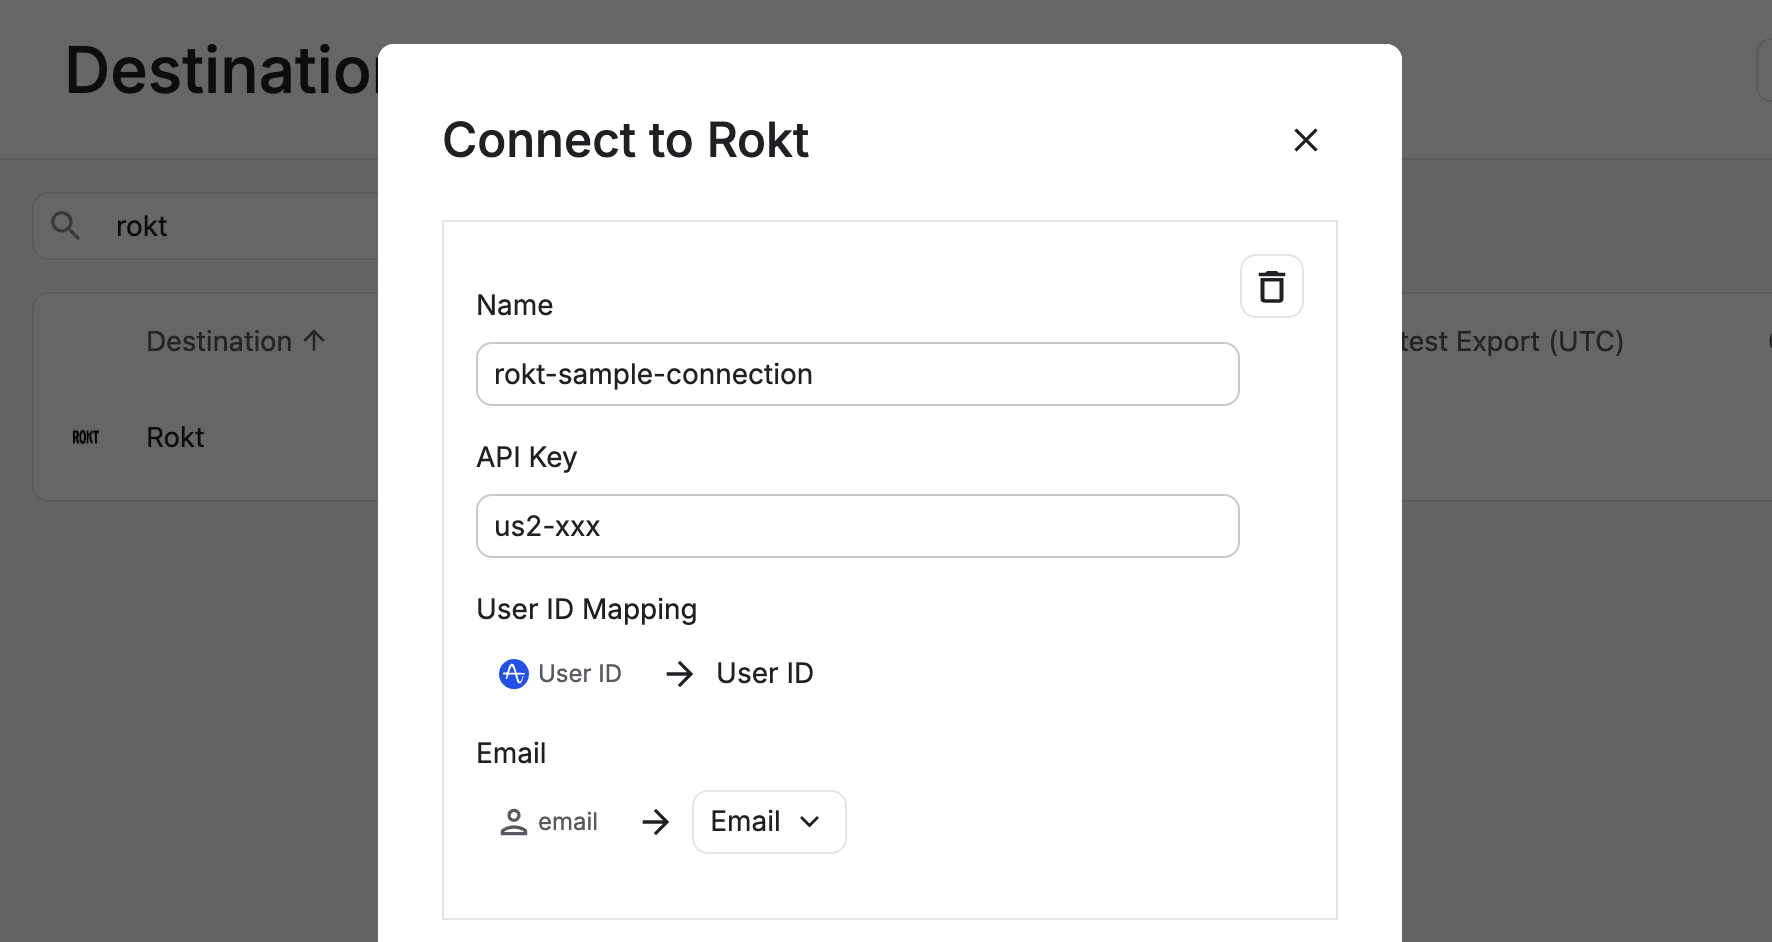Open the Email mapping dropdown
This screenshot has height=942, width=1772.
click(769, 822)
